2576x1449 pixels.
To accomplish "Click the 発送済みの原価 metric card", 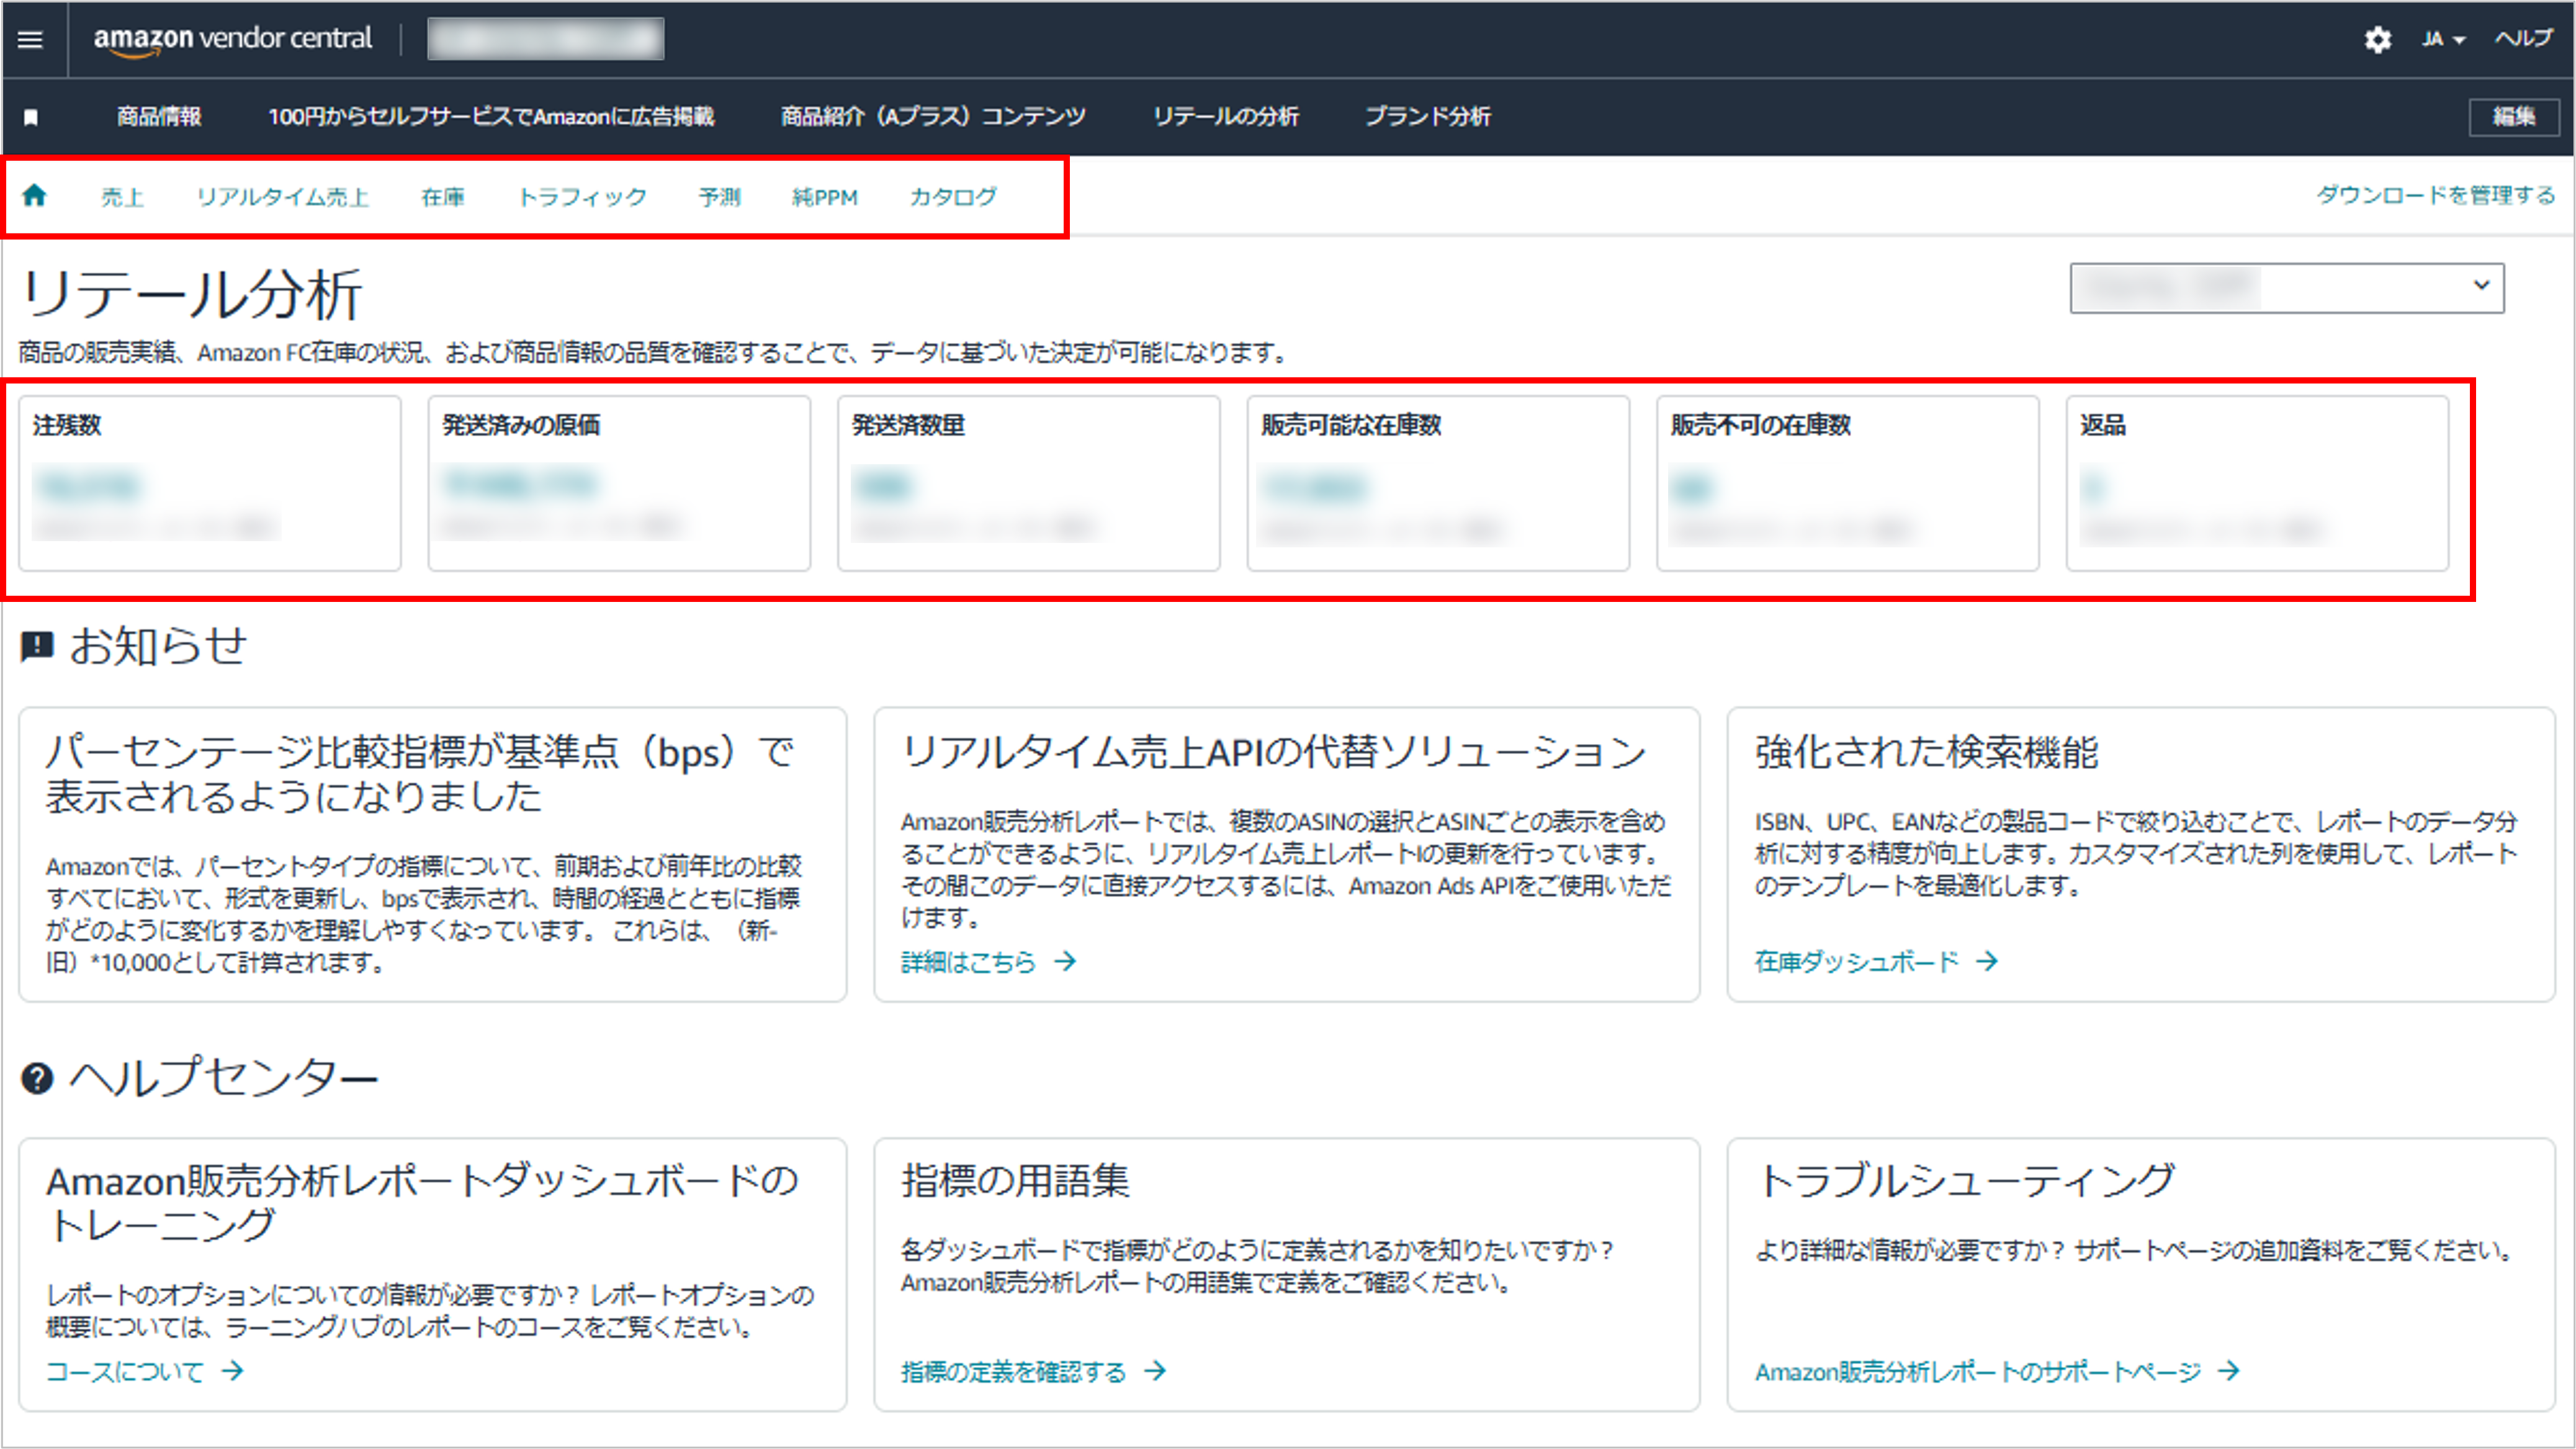I will [x=619, y=483].
